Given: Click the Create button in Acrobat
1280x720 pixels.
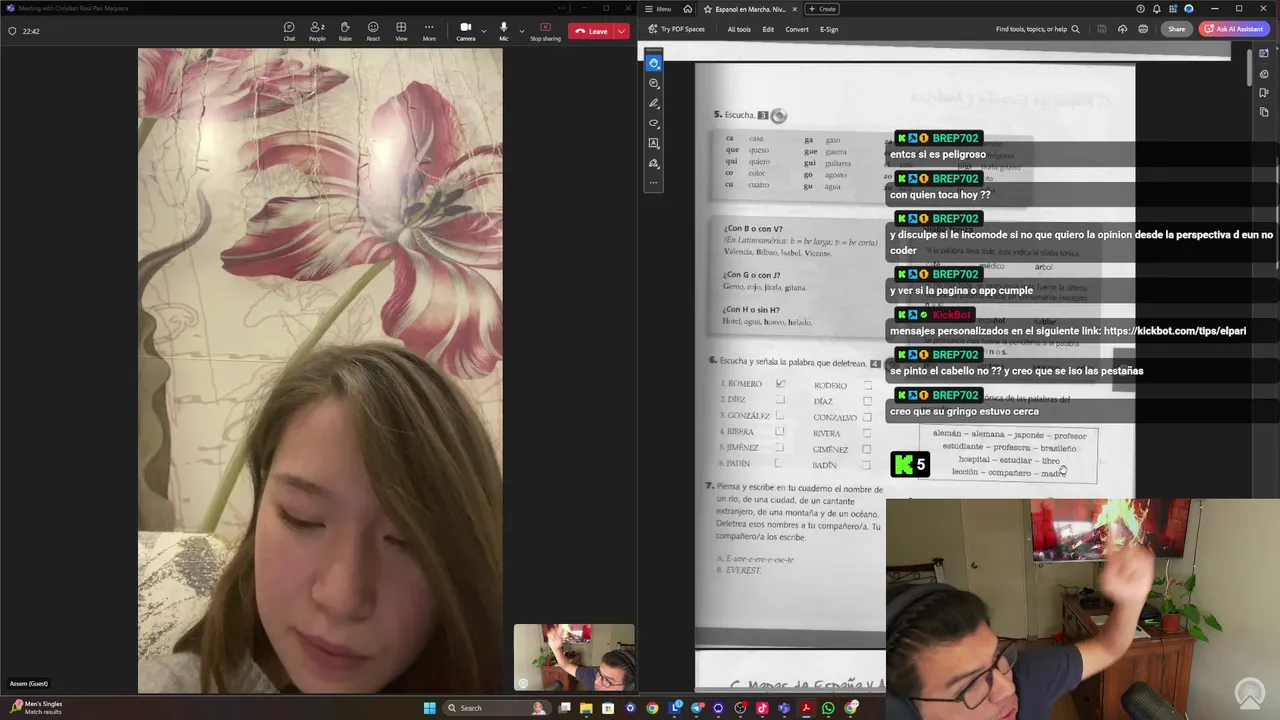Looking at the screenshot, I should 822,9.
